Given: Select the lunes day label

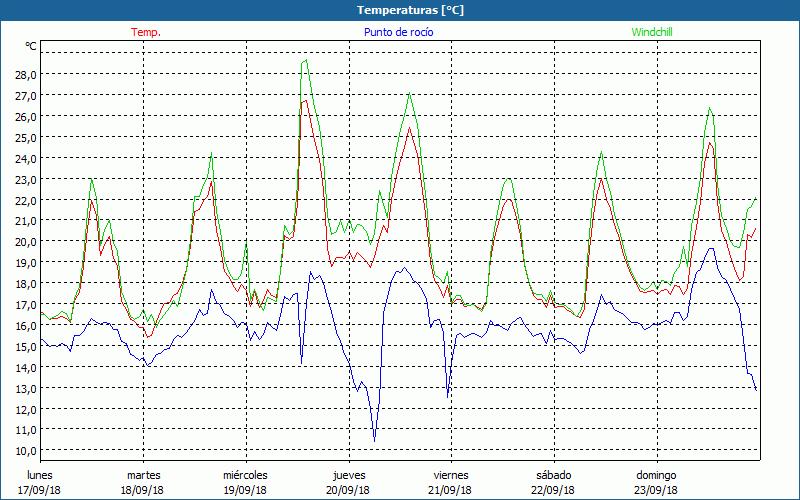Looking at the screenshot, I should click(x=41, y=474).
